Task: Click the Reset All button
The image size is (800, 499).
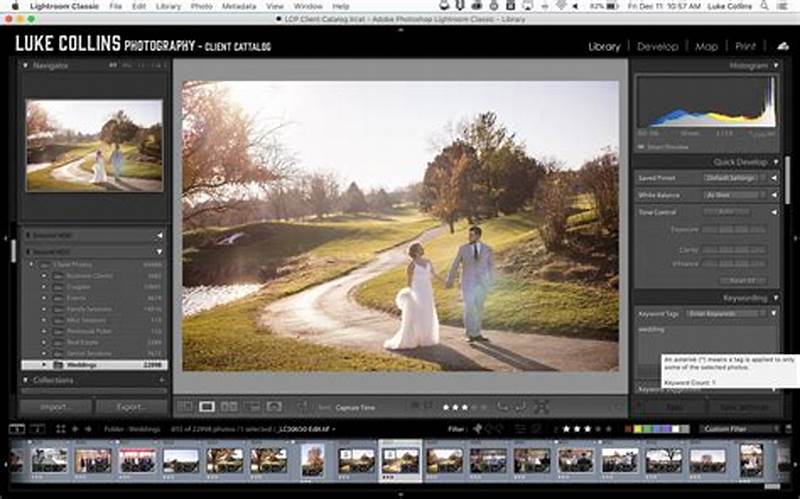Action: pos(742,281)
